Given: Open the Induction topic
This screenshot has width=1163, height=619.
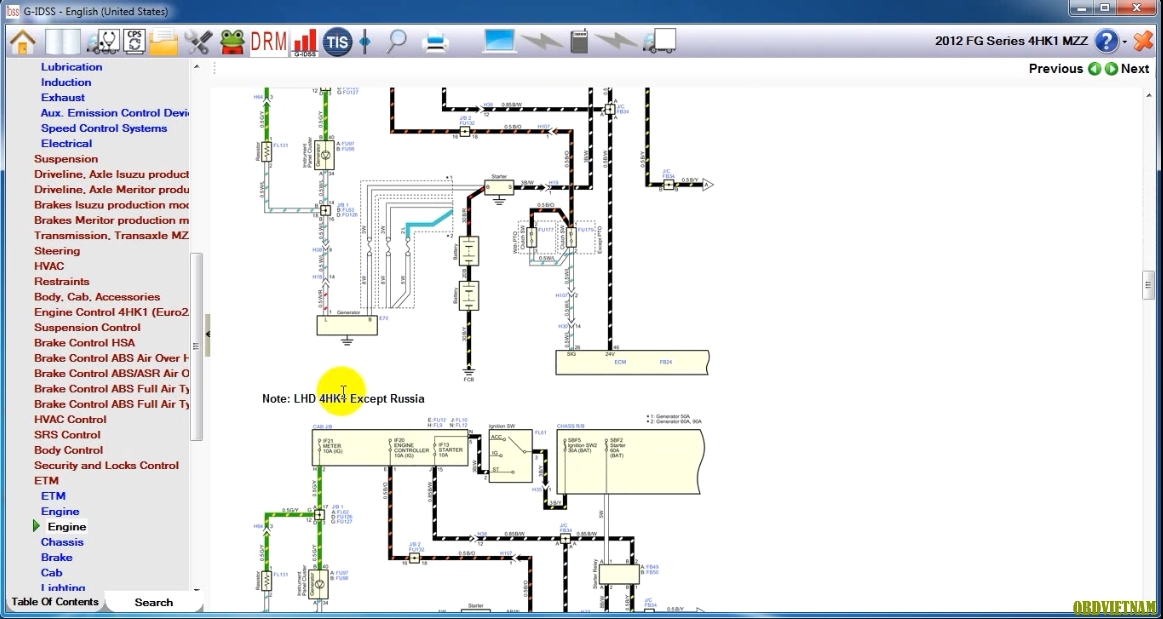Looking at the screenshot, I should (x=66, y=82).
